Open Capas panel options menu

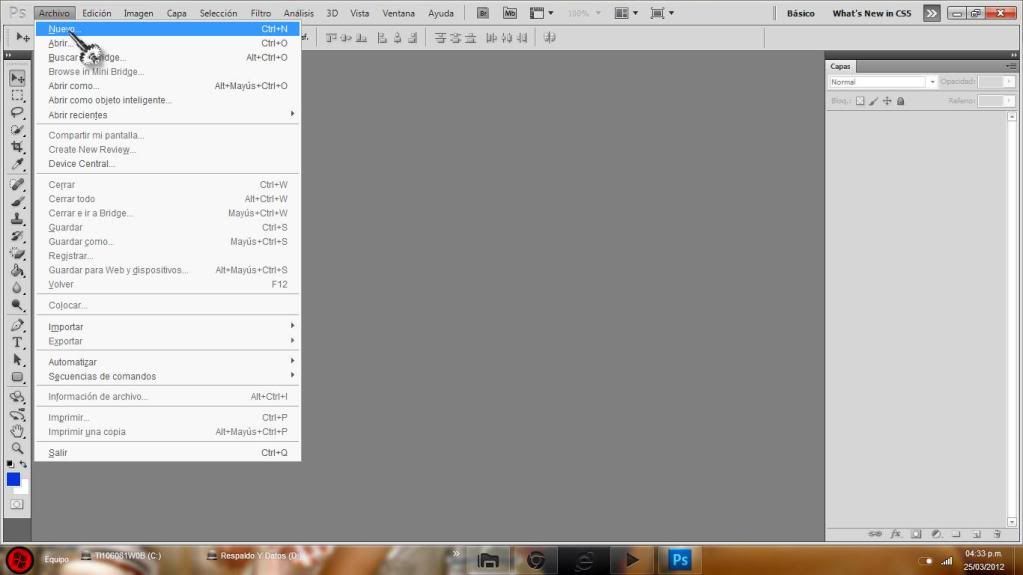pyautogui.click(x=1011, y=67)
